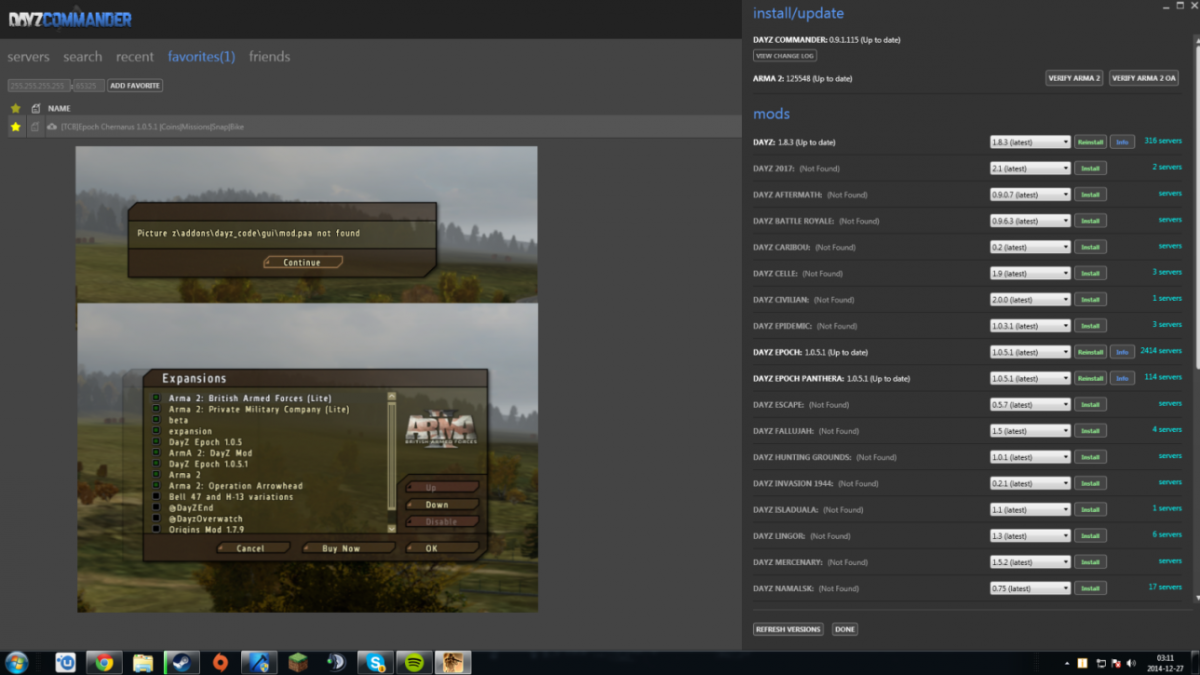This screenshot has height=675, width=1200.
Task: Unfavorite the TCB Epoch Chernarus server star
Action: click(15, 127)
